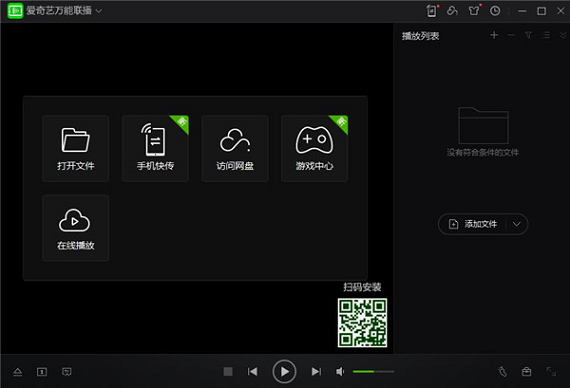The width and height of the screenshot is (570, 388).
Task: Expand the 爱奇艺万能联播 title menu arrow
Action: [99, 11]
